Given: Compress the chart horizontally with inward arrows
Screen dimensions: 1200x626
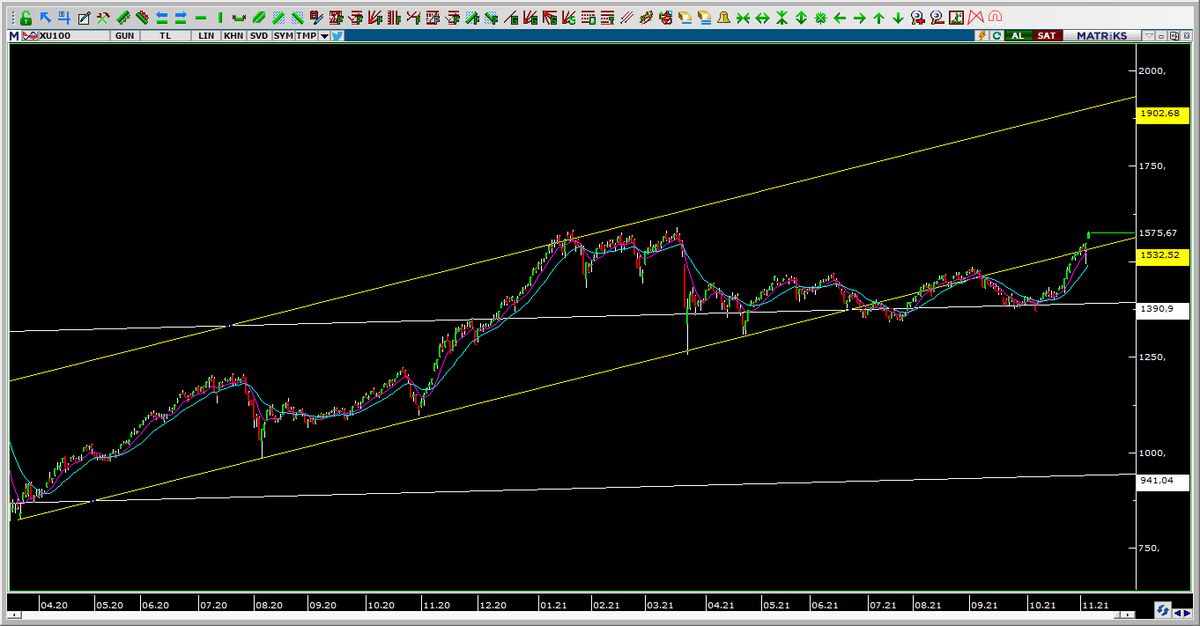Looking at the screenshot, I should (x=743, y=18).
